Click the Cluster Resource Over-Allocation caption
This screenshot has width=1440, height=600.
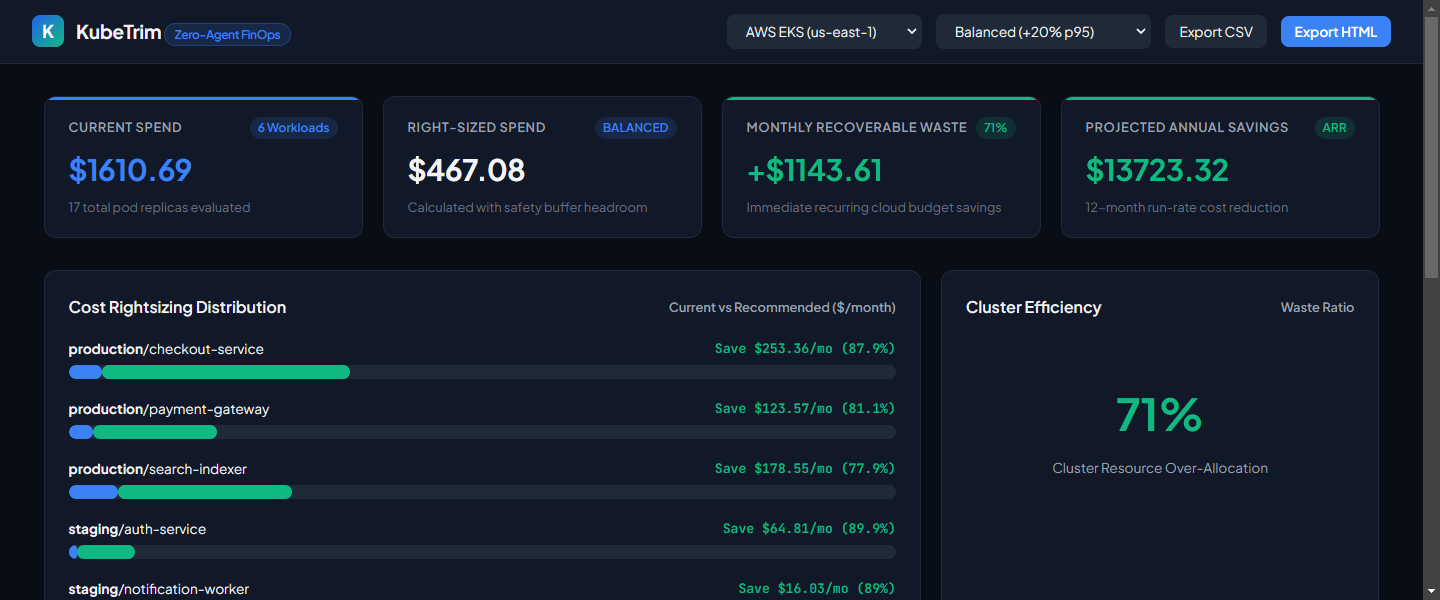pyautogui.click(x=1160, y=468)
